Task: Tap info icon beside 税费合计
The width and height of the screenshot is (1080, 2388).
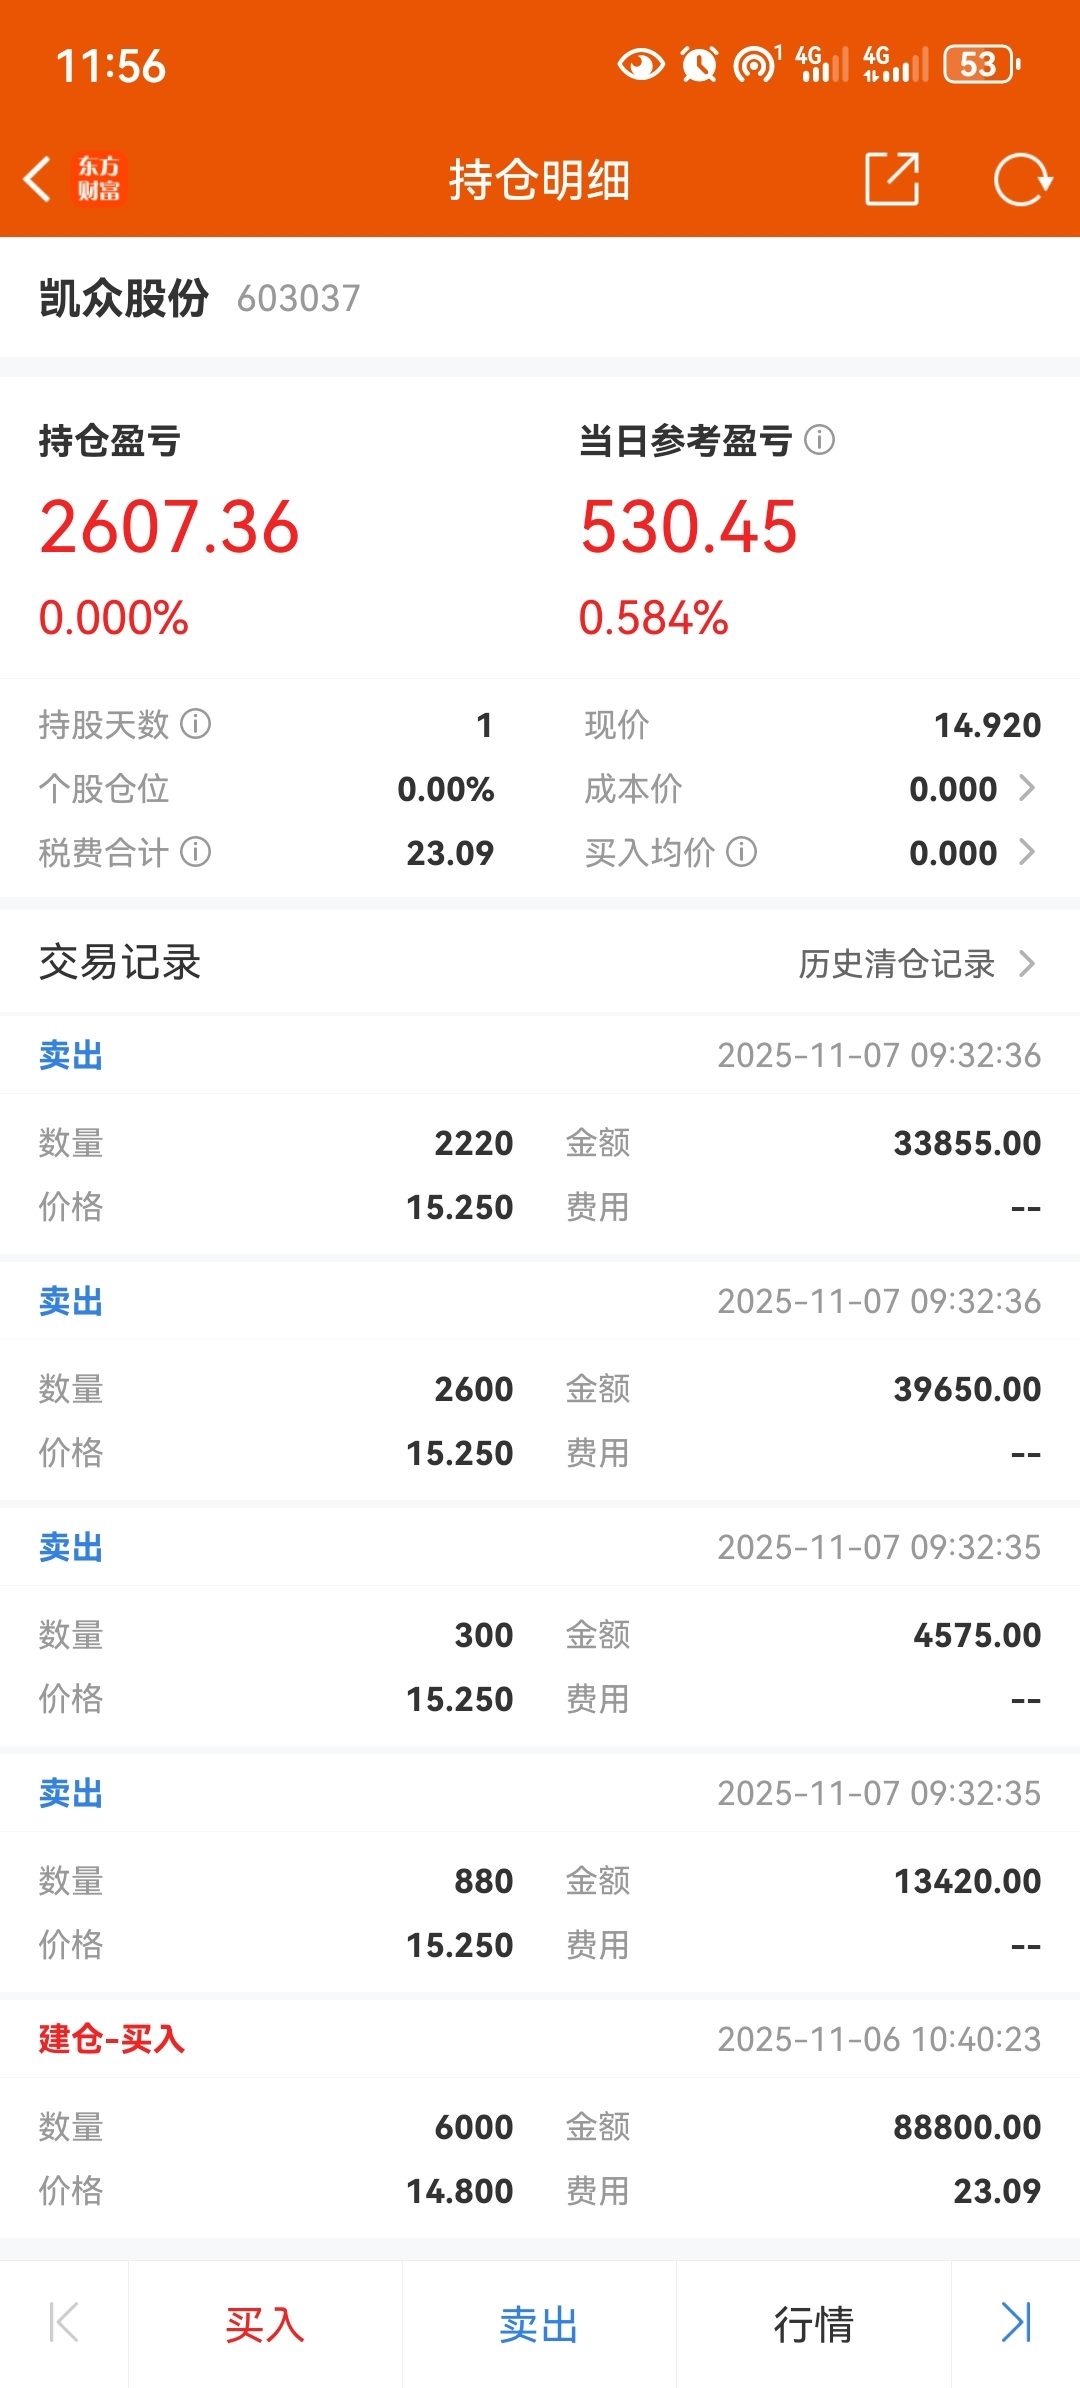Action: 196,852
